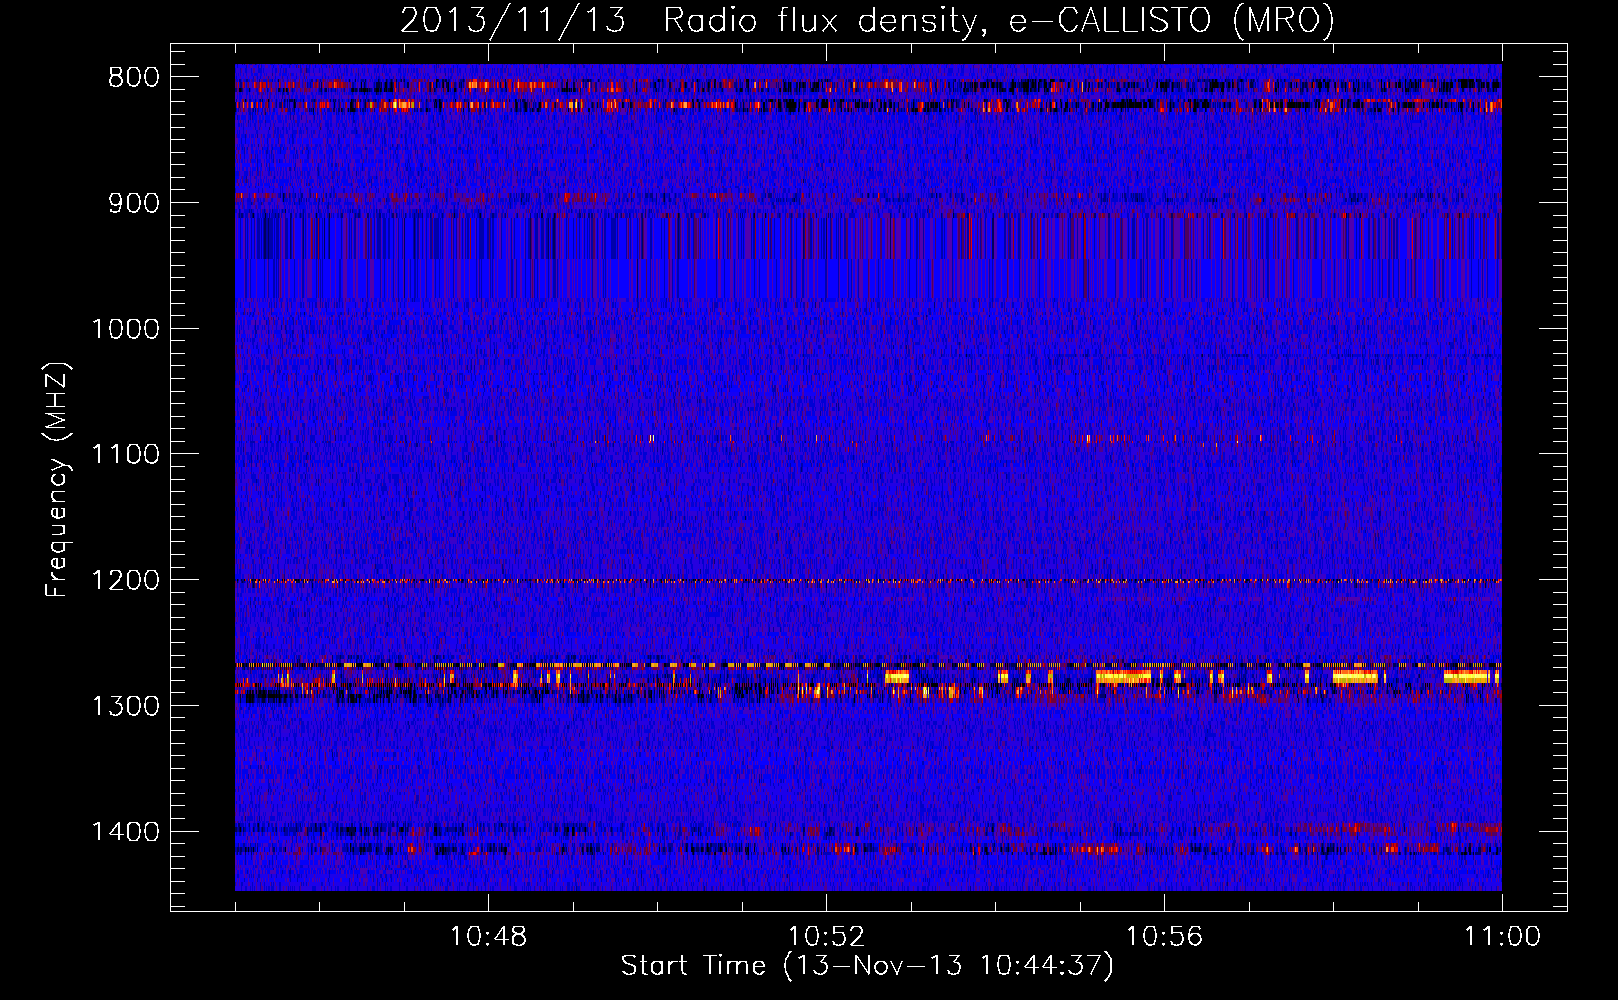
Task: Click the 1100 frequency tick label
Action: (x=125, y=455)
